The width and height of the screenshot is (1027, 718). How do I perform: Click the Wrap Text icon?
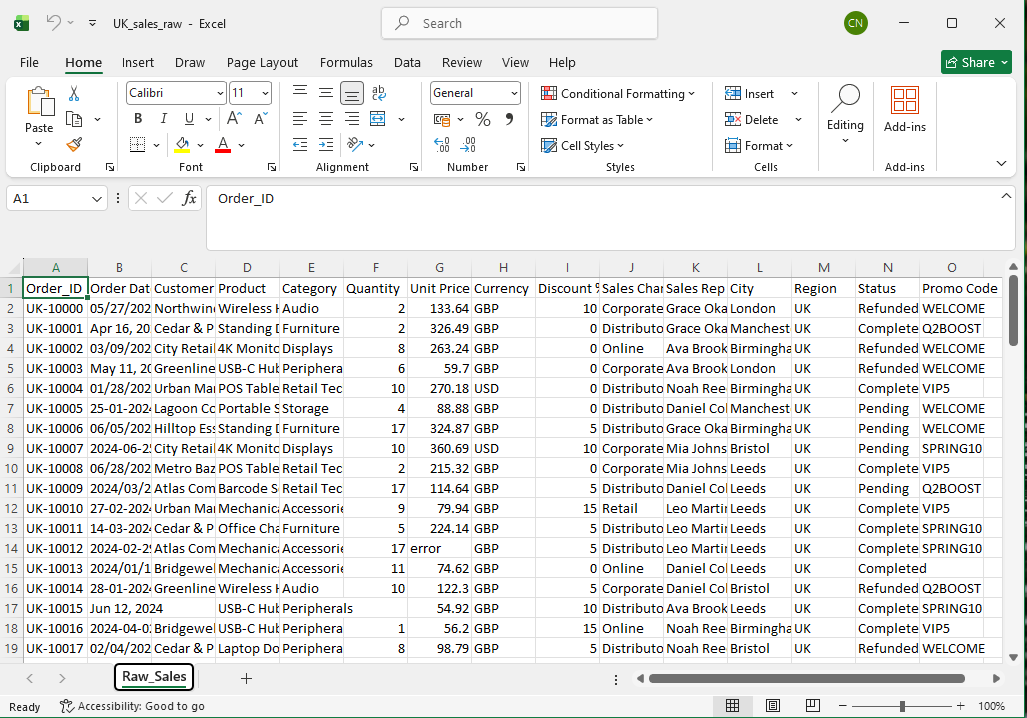[379, 93]
